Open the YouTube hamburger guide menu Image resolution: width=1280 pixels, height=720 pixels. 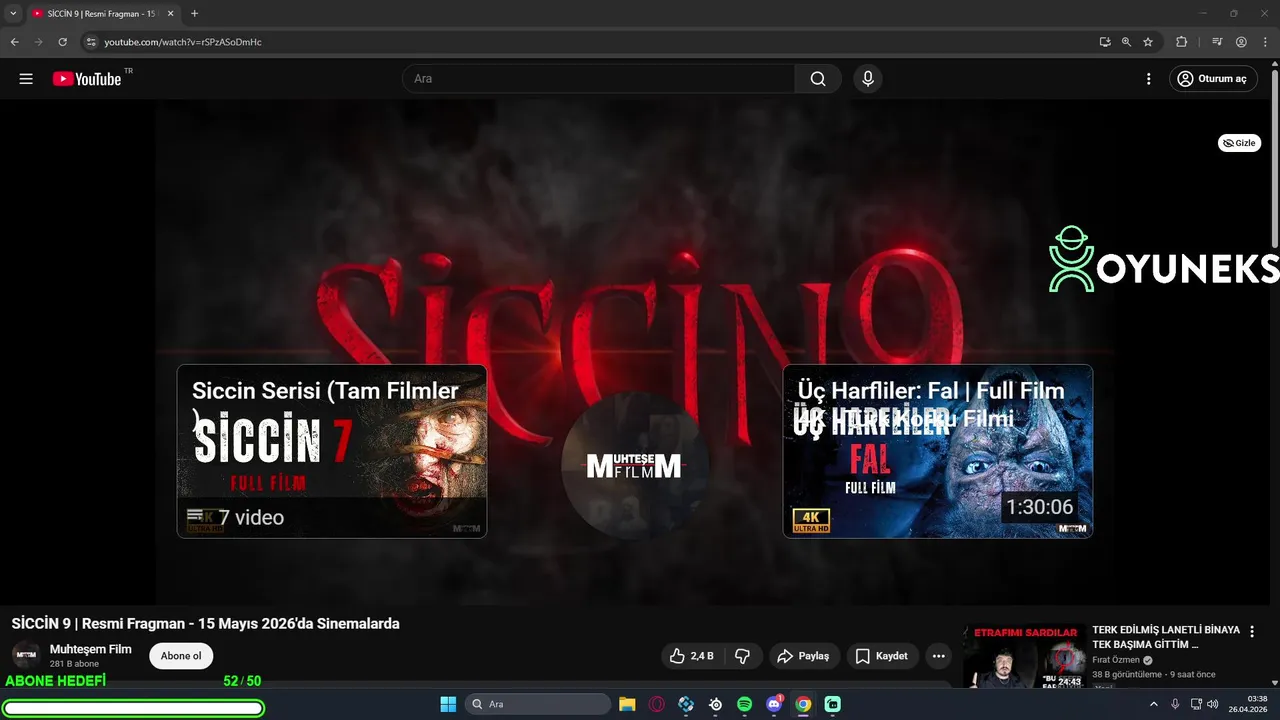pyautogui.click(x=26, y=79)
